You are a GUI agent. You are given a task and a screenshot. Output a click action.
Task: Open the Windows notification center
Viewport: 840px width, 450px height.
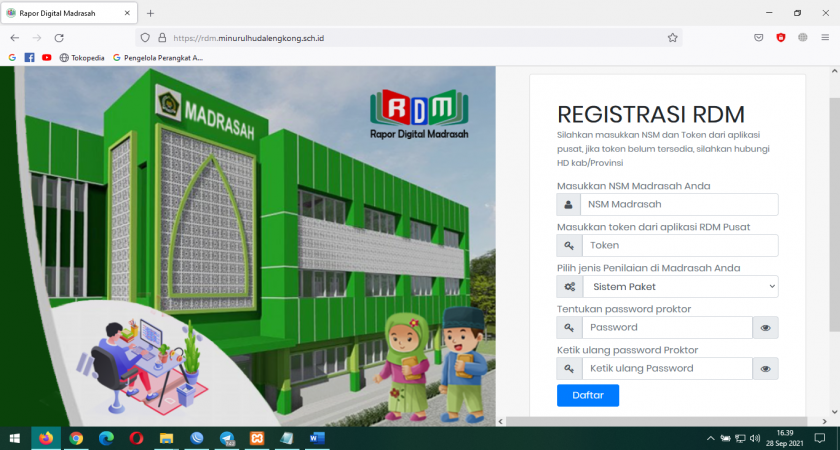[820, 438]
